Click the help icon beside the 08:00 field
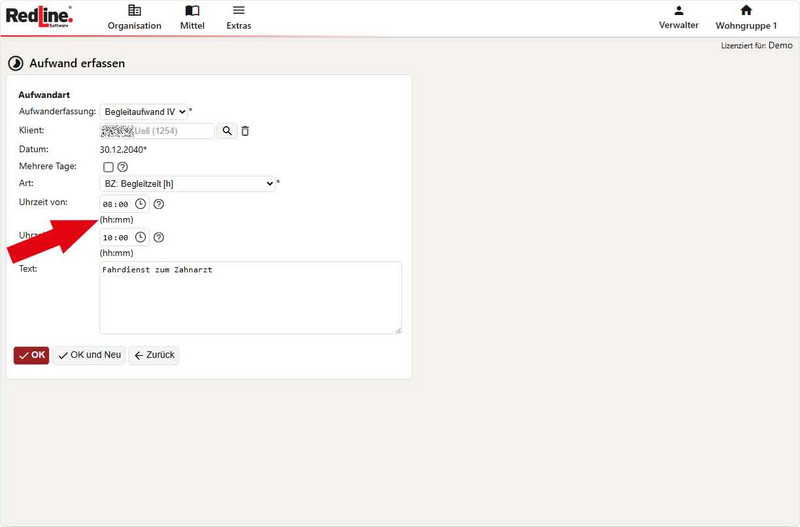This screenshot has width=800, height=527. [x=158, y=204]
